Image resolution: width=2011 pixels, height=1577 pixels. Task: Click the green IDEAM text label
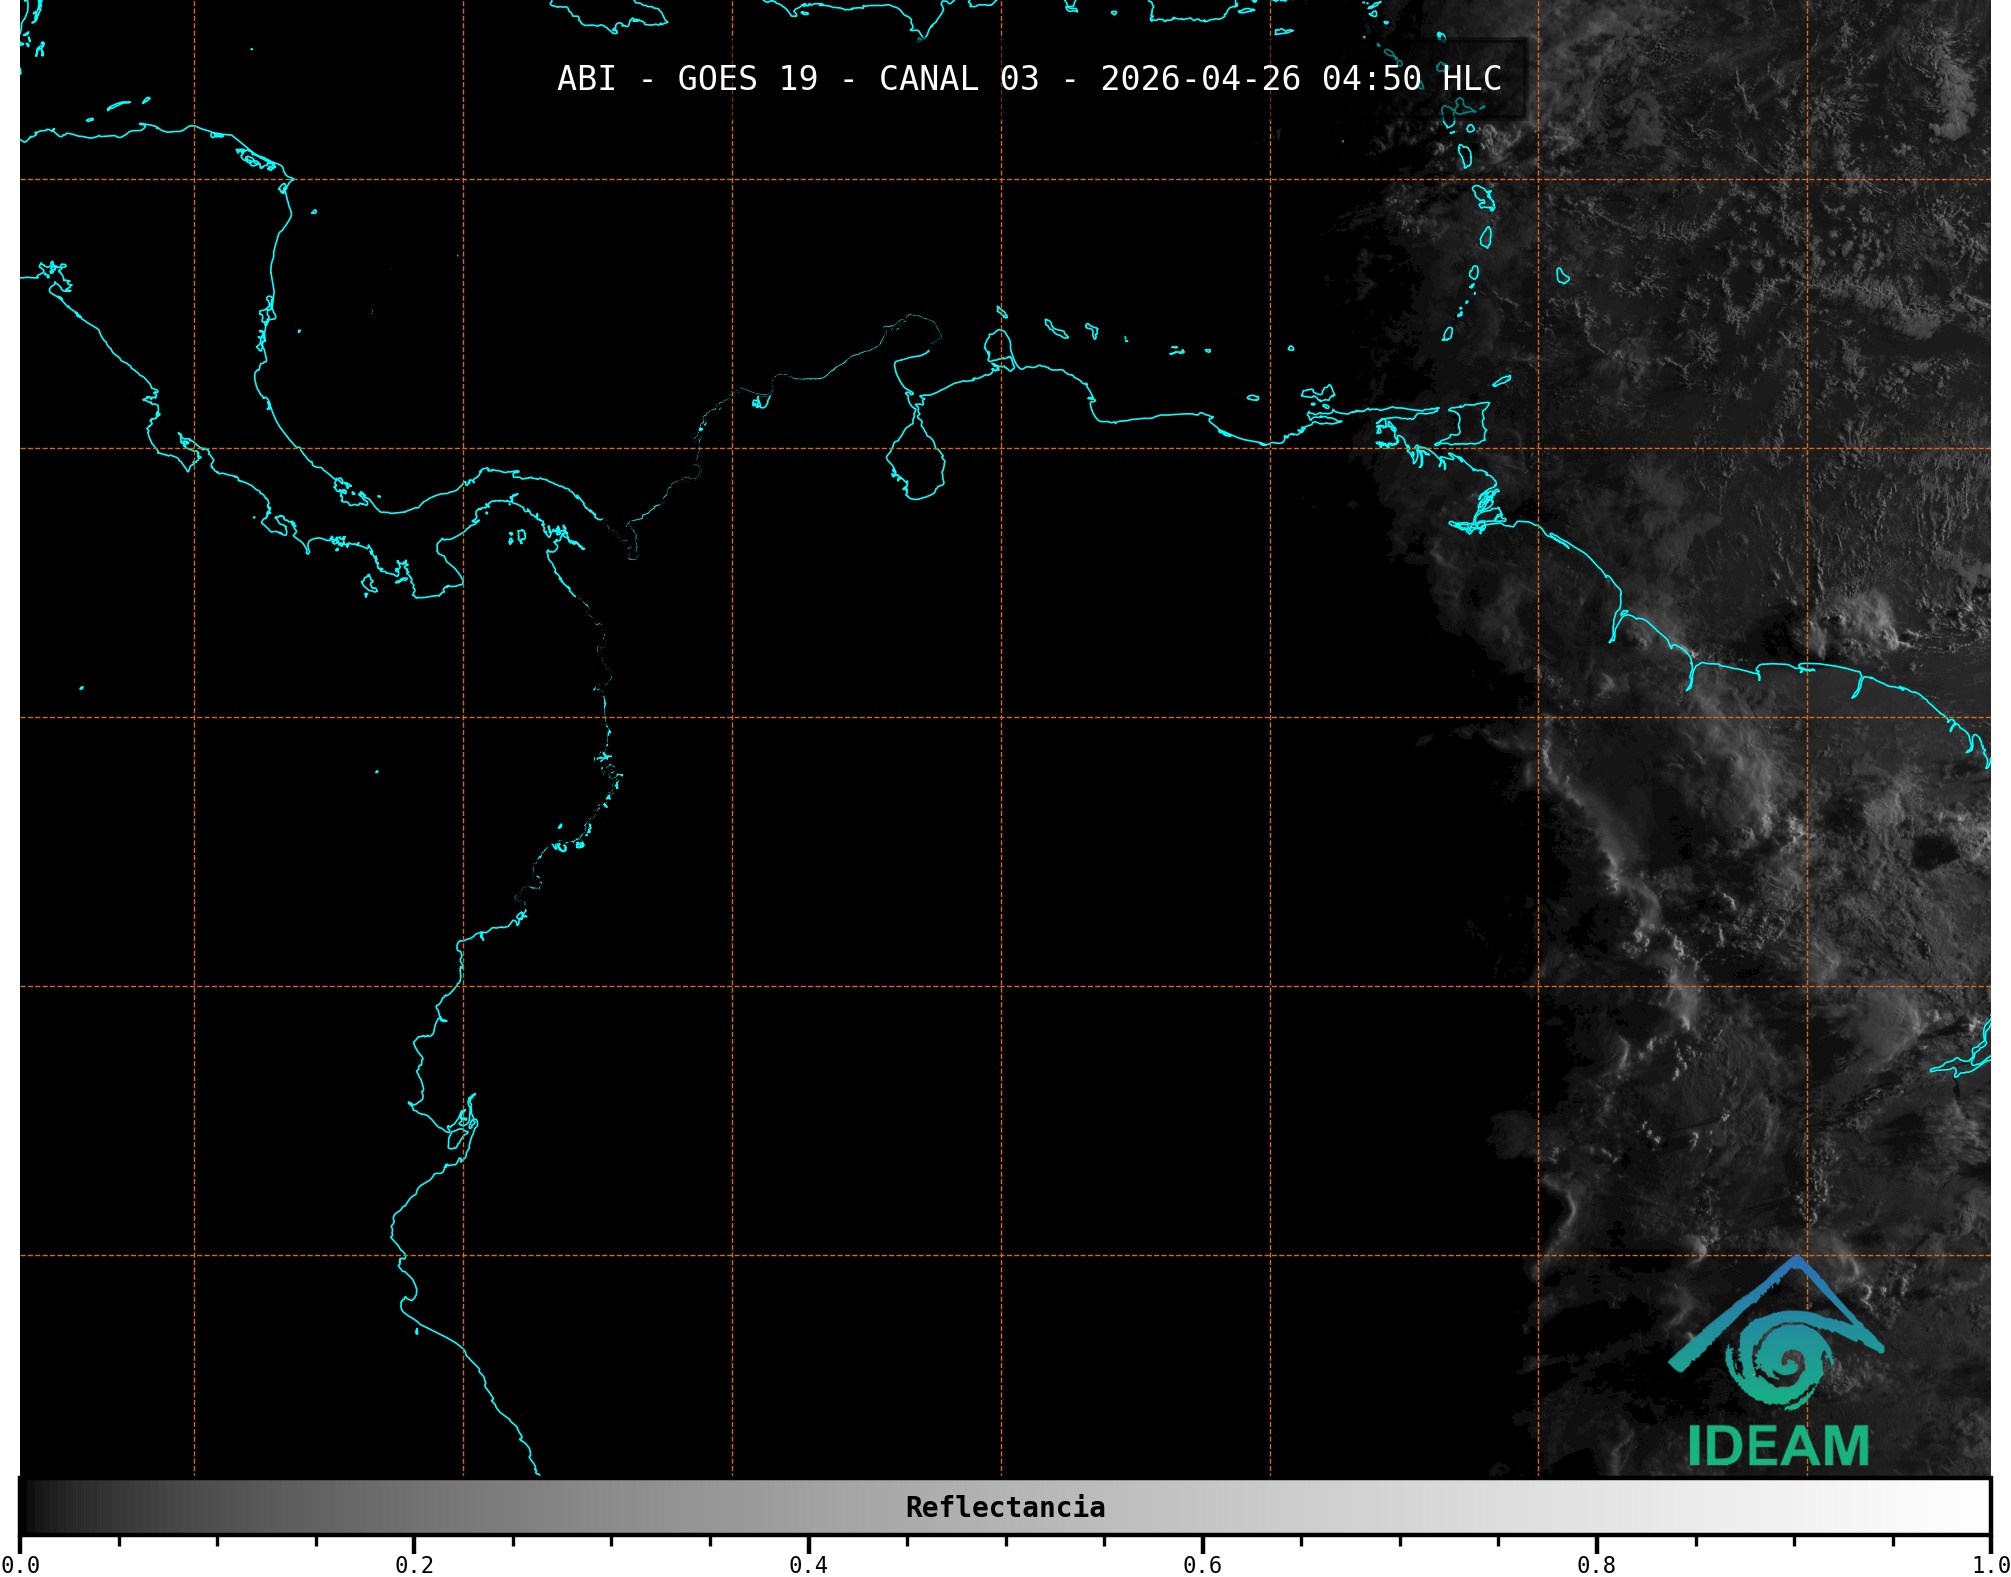click(1778, 1446)
